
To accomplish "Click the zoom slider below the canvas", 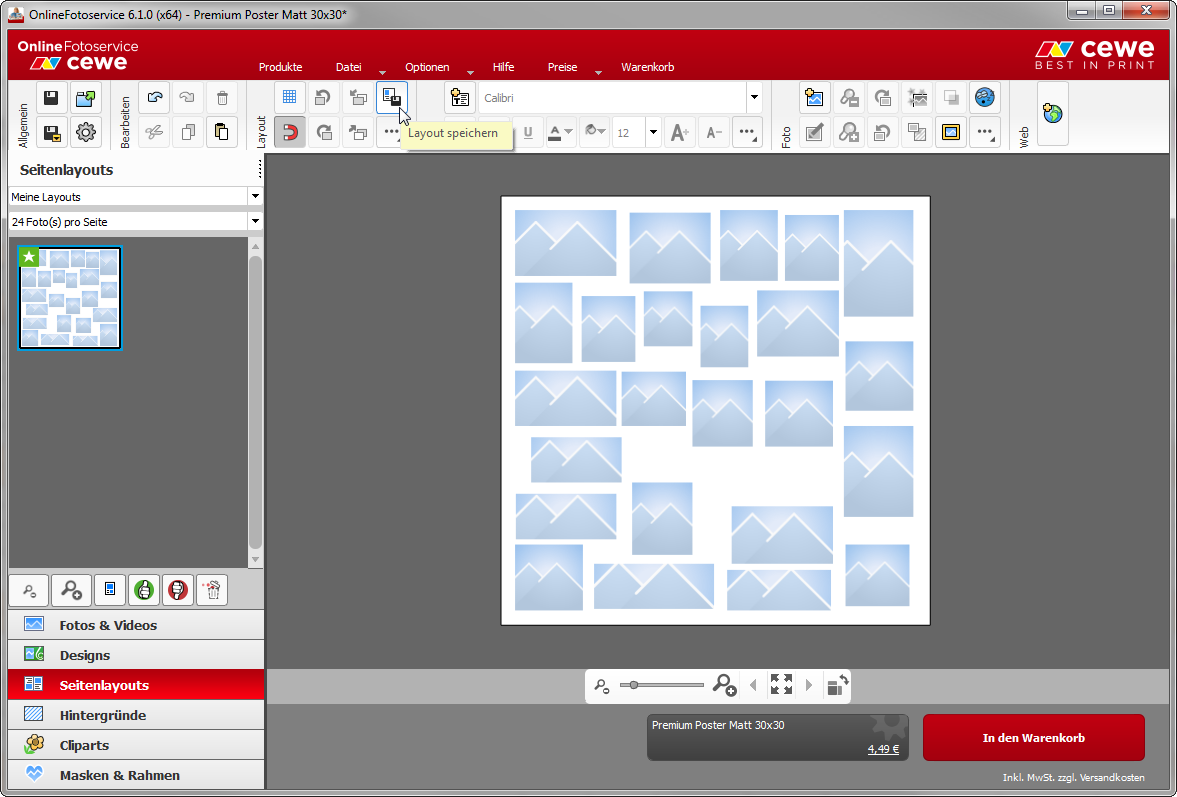I will pyautogui.click(x=661, y=685).
